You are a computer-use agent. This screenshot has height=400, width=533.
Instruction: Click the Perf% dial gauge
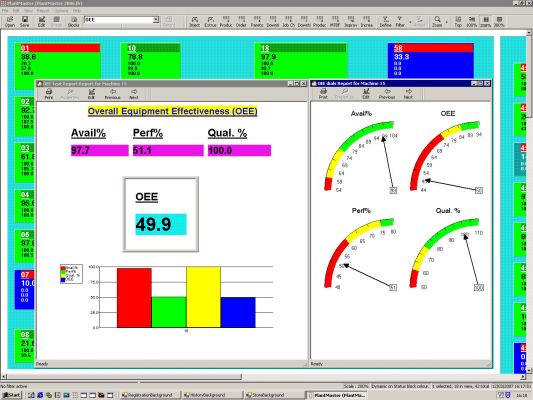(x=361, y=253)
